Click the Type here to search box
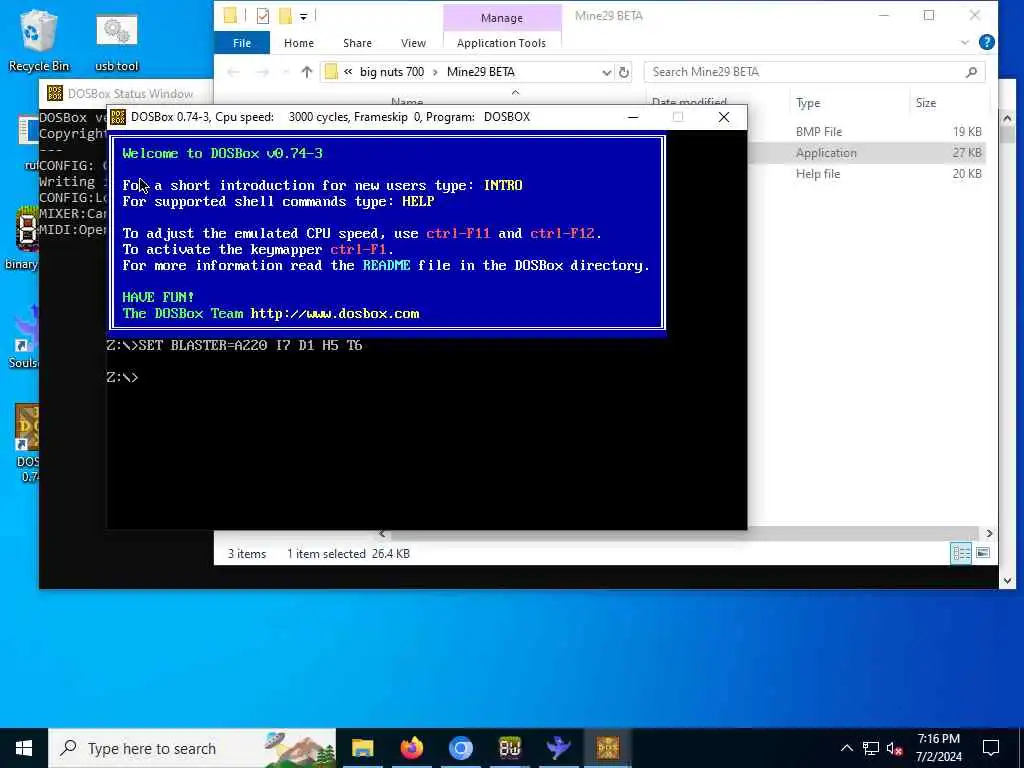Image resolution: width=1024 pixels, height=768 pixels. coord(192,748)
